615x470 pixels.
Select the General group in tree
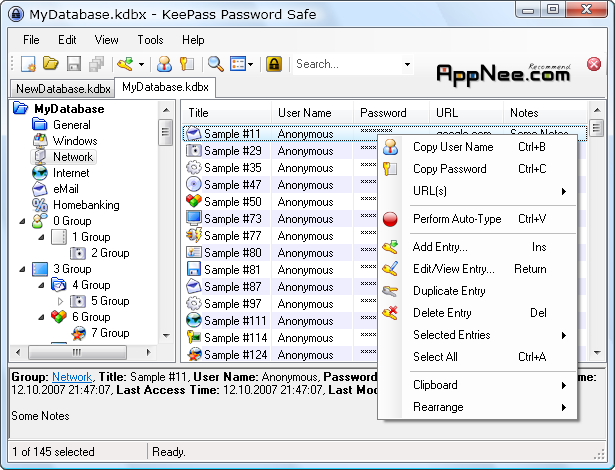pos(72,125)
